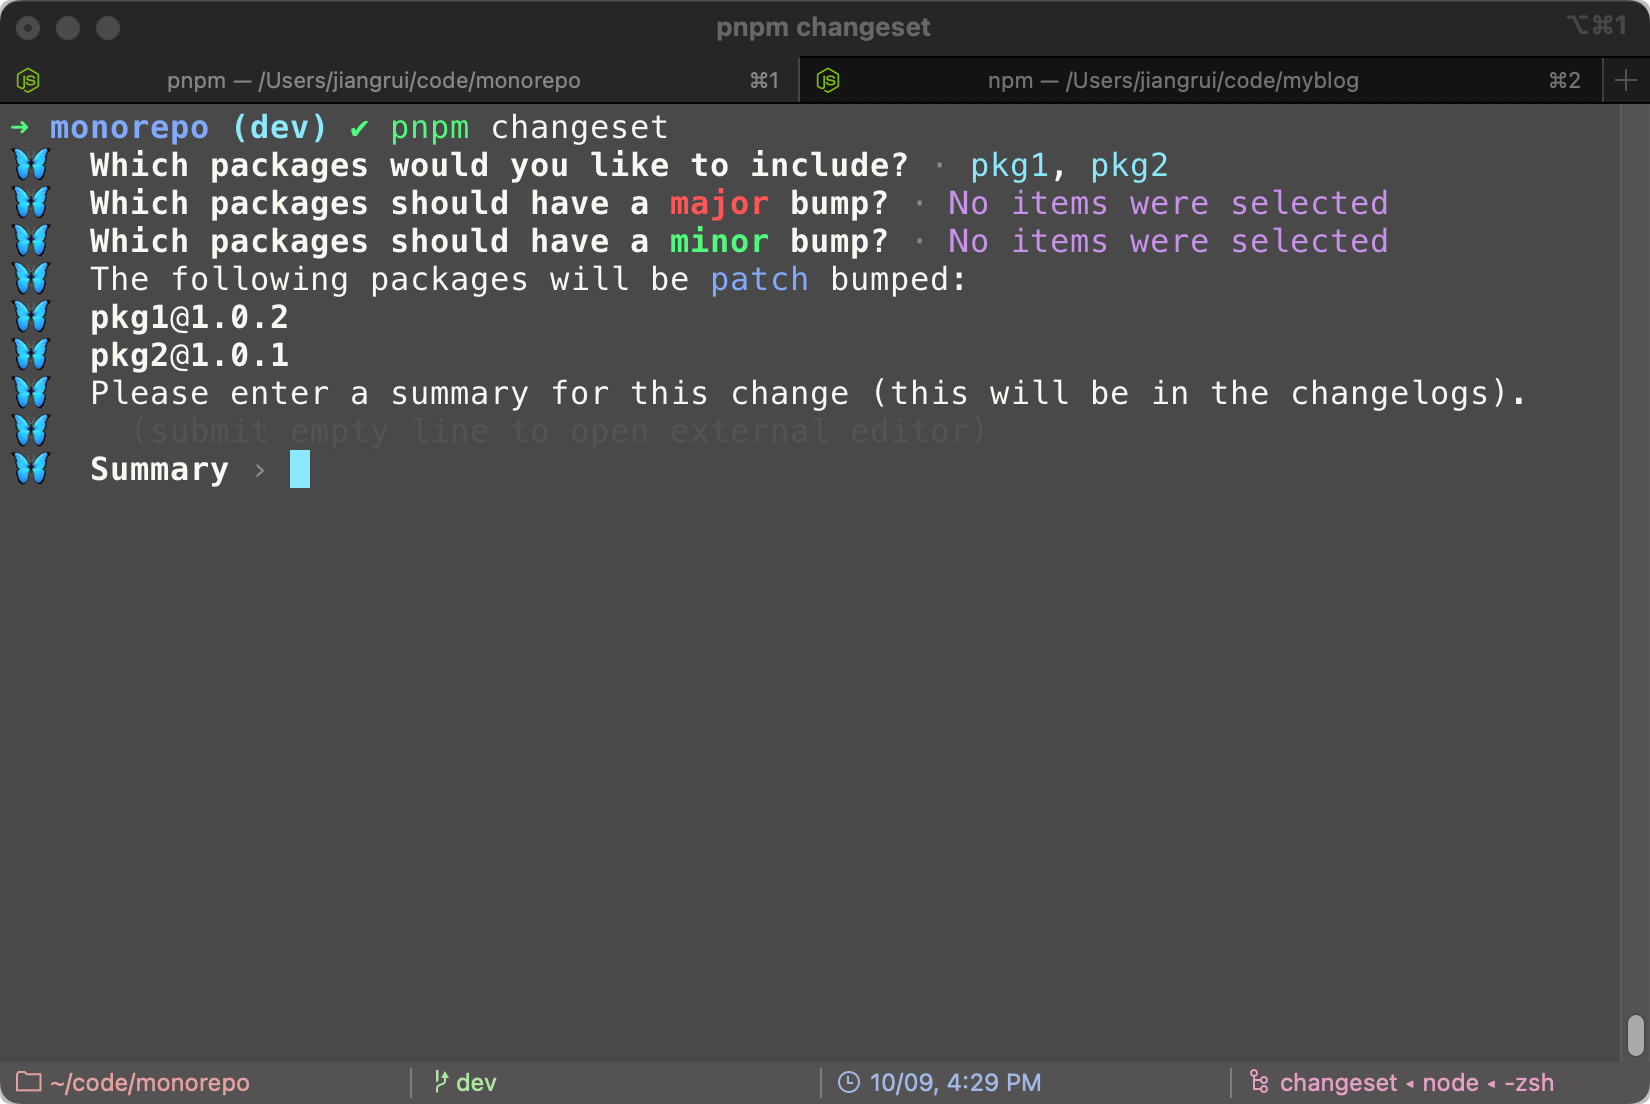Click 'No items were selected' on minor line
This screenshot has height=1104, width=1650.
(1168, 241)
